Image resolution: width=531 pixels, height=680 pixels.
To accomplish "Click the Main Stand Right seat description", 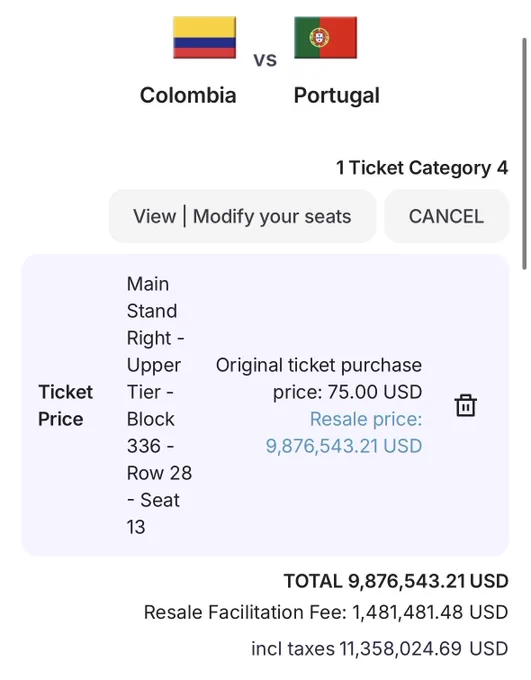I will coord(159,405).
